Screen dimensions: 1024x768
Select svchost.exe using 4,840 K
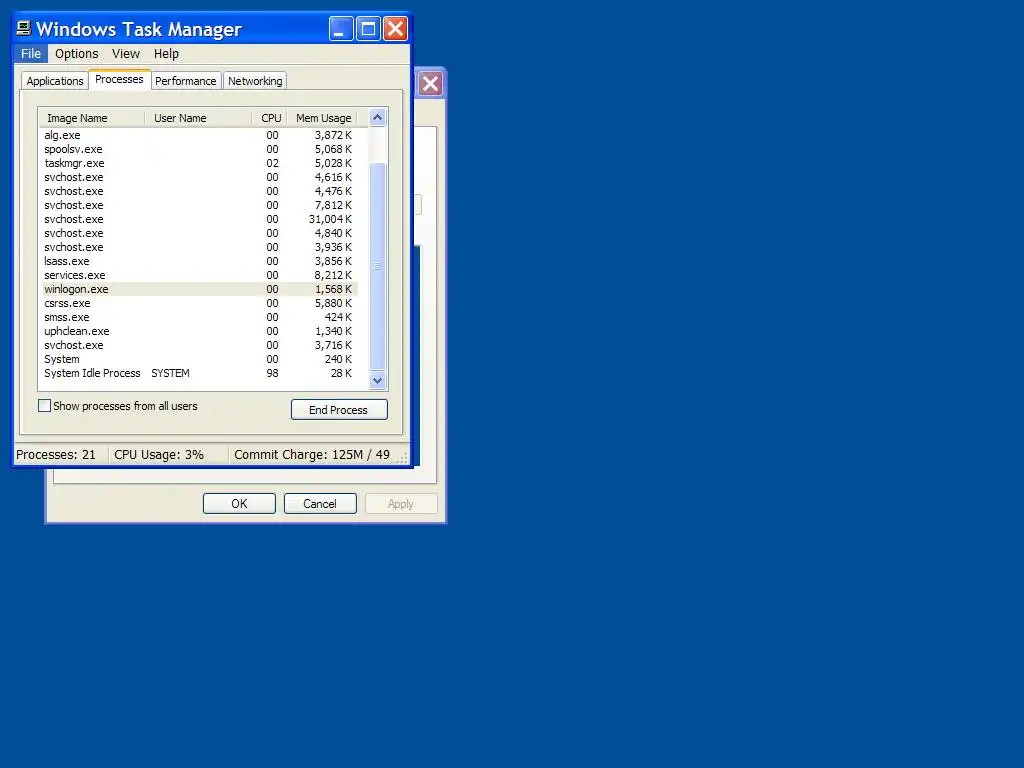199,233
